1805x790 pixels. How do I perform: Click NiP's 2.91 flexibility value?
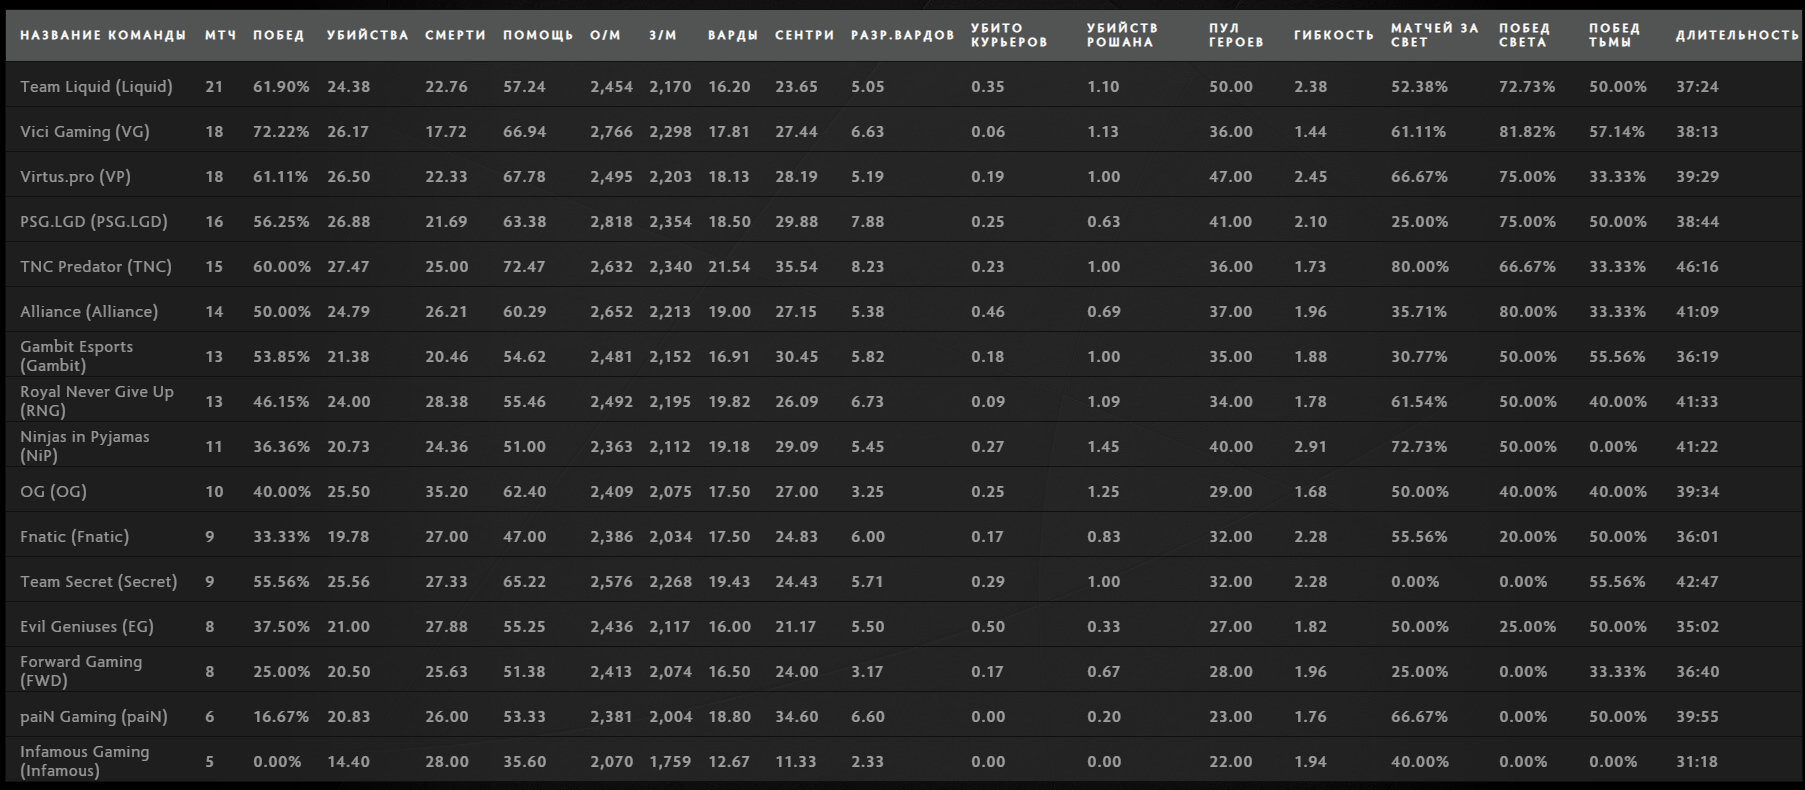pyautogui.click(x=1311, y=447)
